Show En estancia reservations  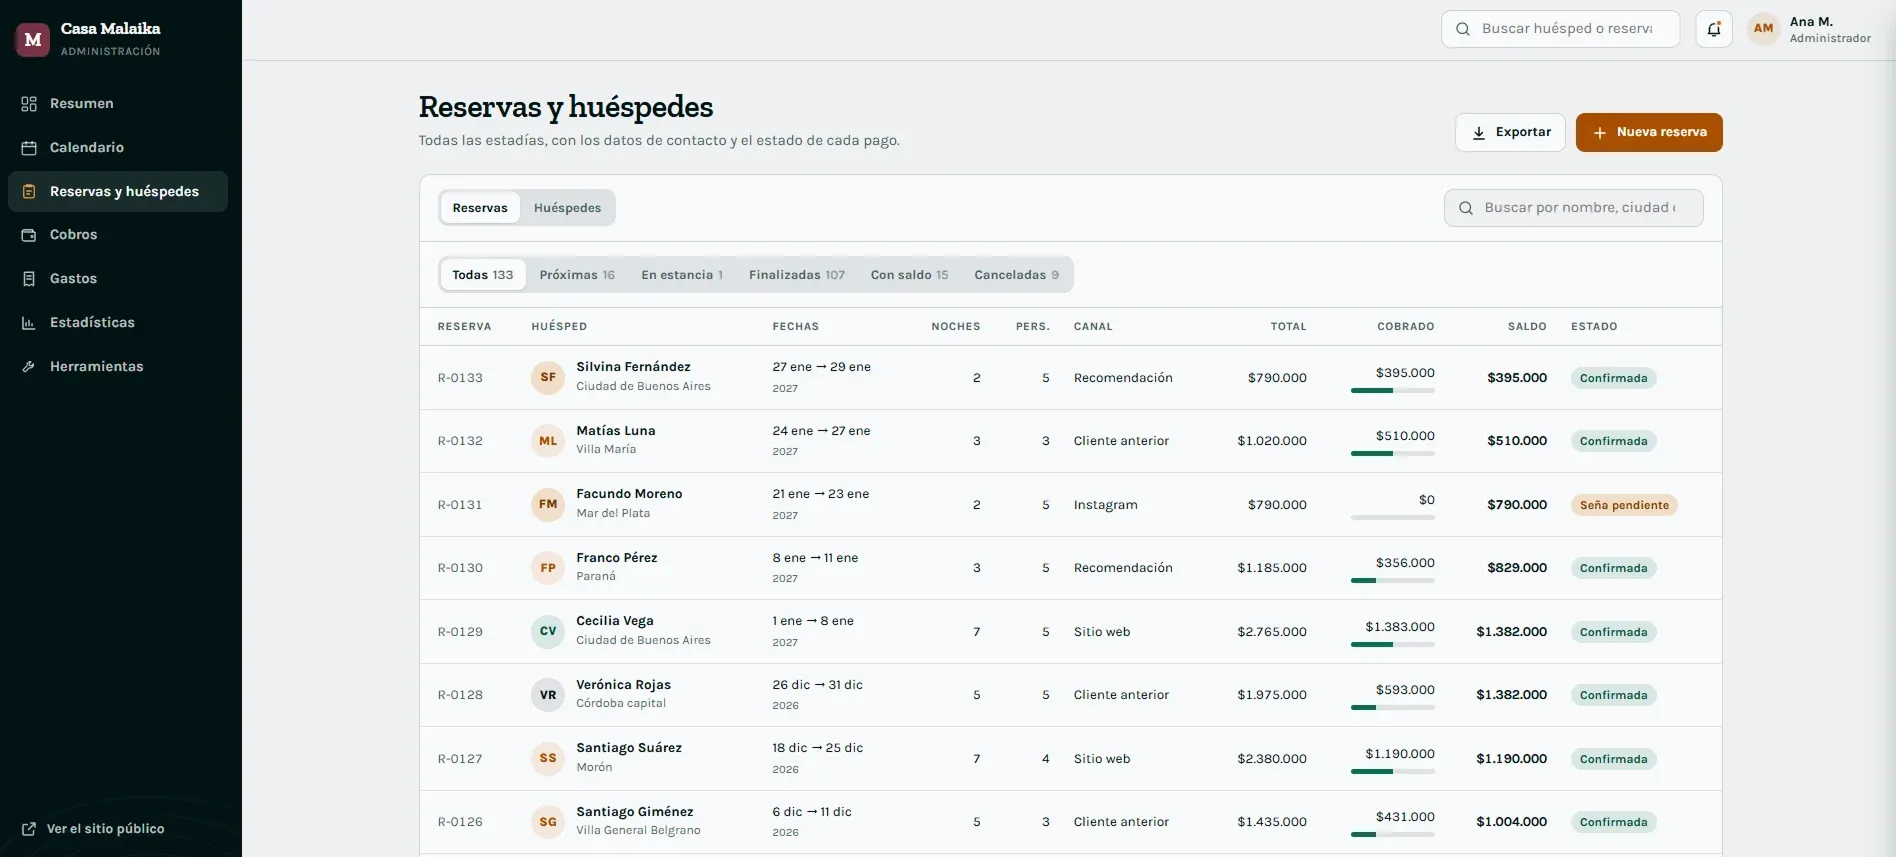coord(682,275)
